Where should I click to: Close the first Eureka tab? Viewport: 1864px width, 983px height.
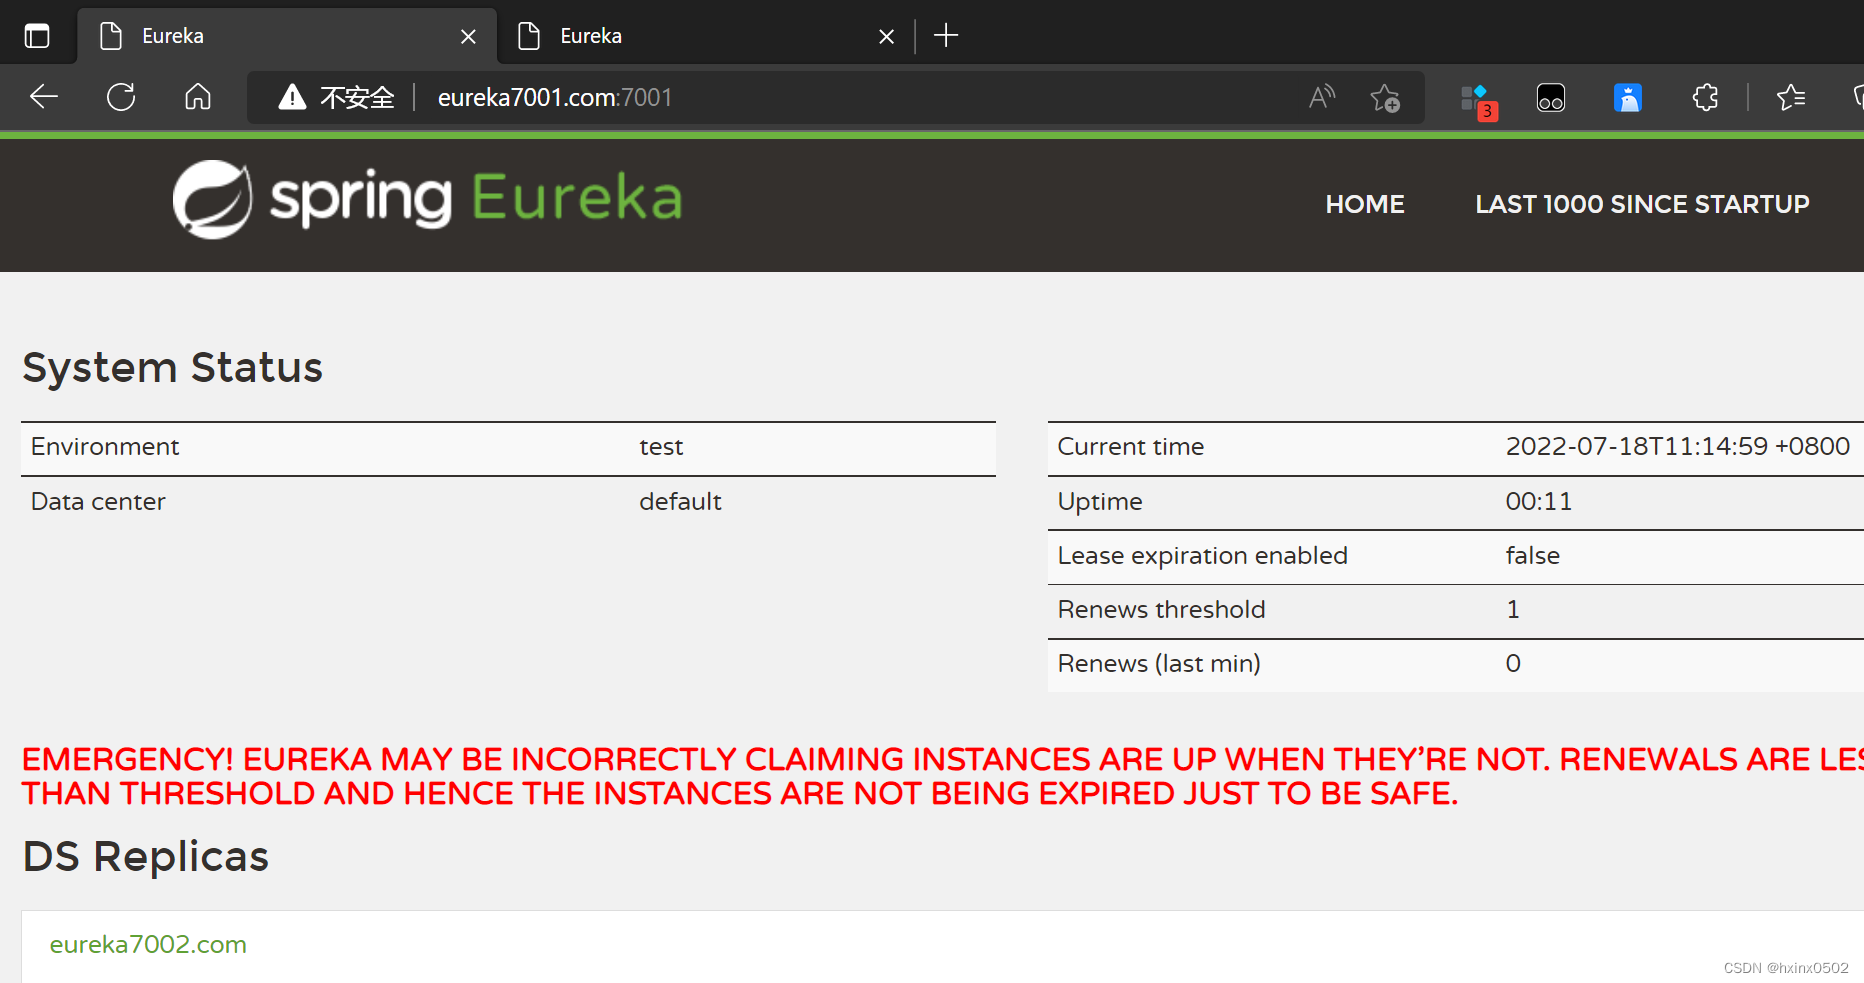[468, 37]
